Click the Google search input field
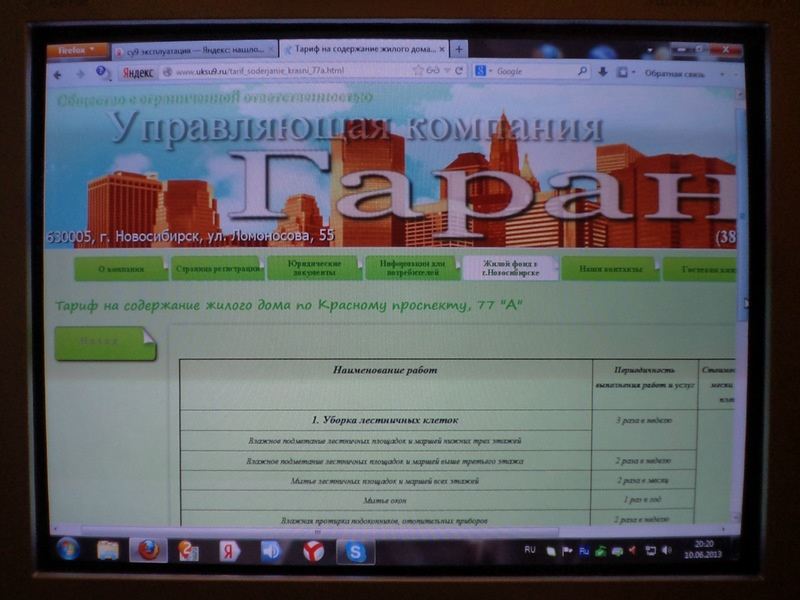 535,71
